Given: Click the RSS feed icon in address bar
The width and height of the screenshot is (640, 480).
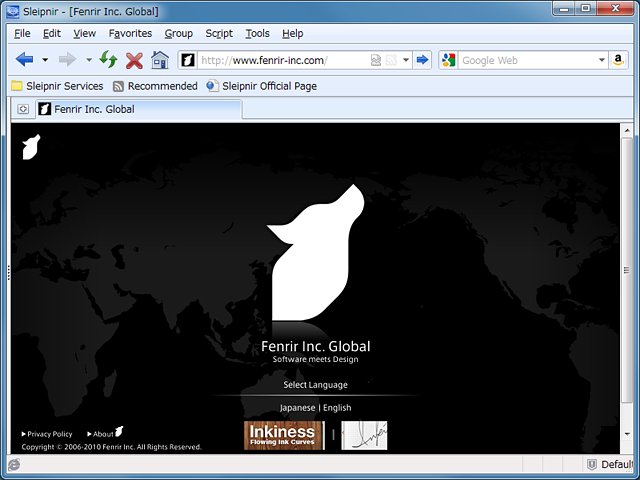Looking at the screenshot, I should point(391,60).
